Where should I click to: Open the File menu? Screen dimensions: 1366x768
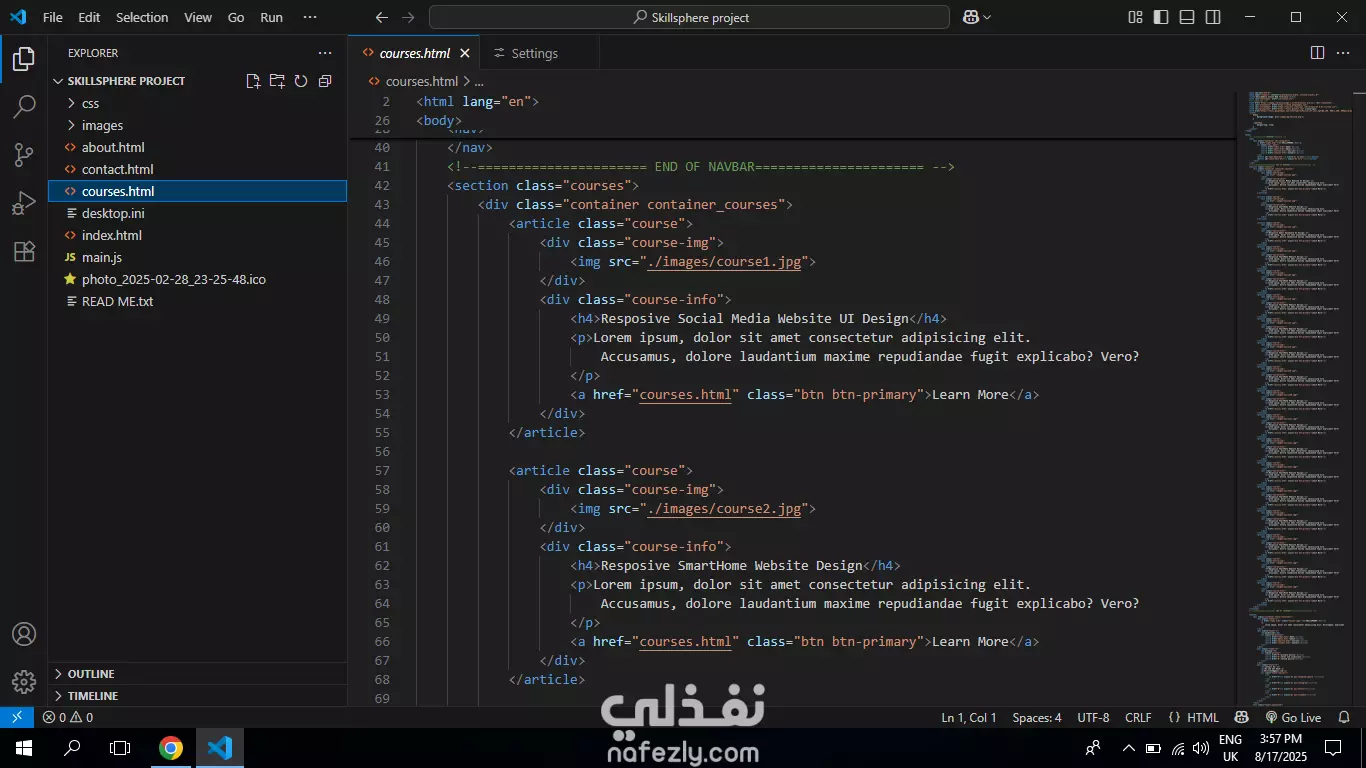coord(52,17)
